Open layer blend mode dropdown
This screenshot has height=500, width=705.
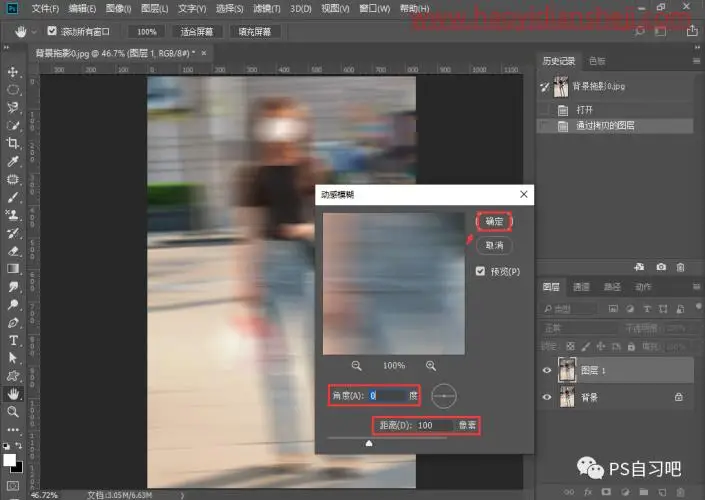pos(579,328)
